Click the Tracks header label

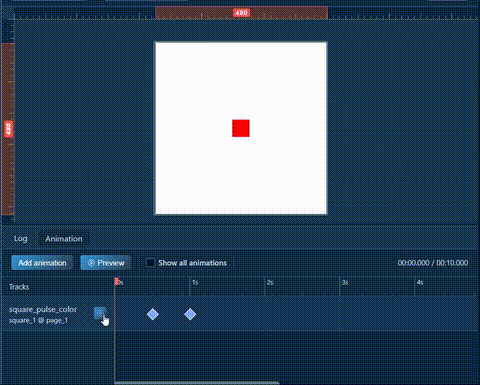pyautogui.click(x=19, y=287)
